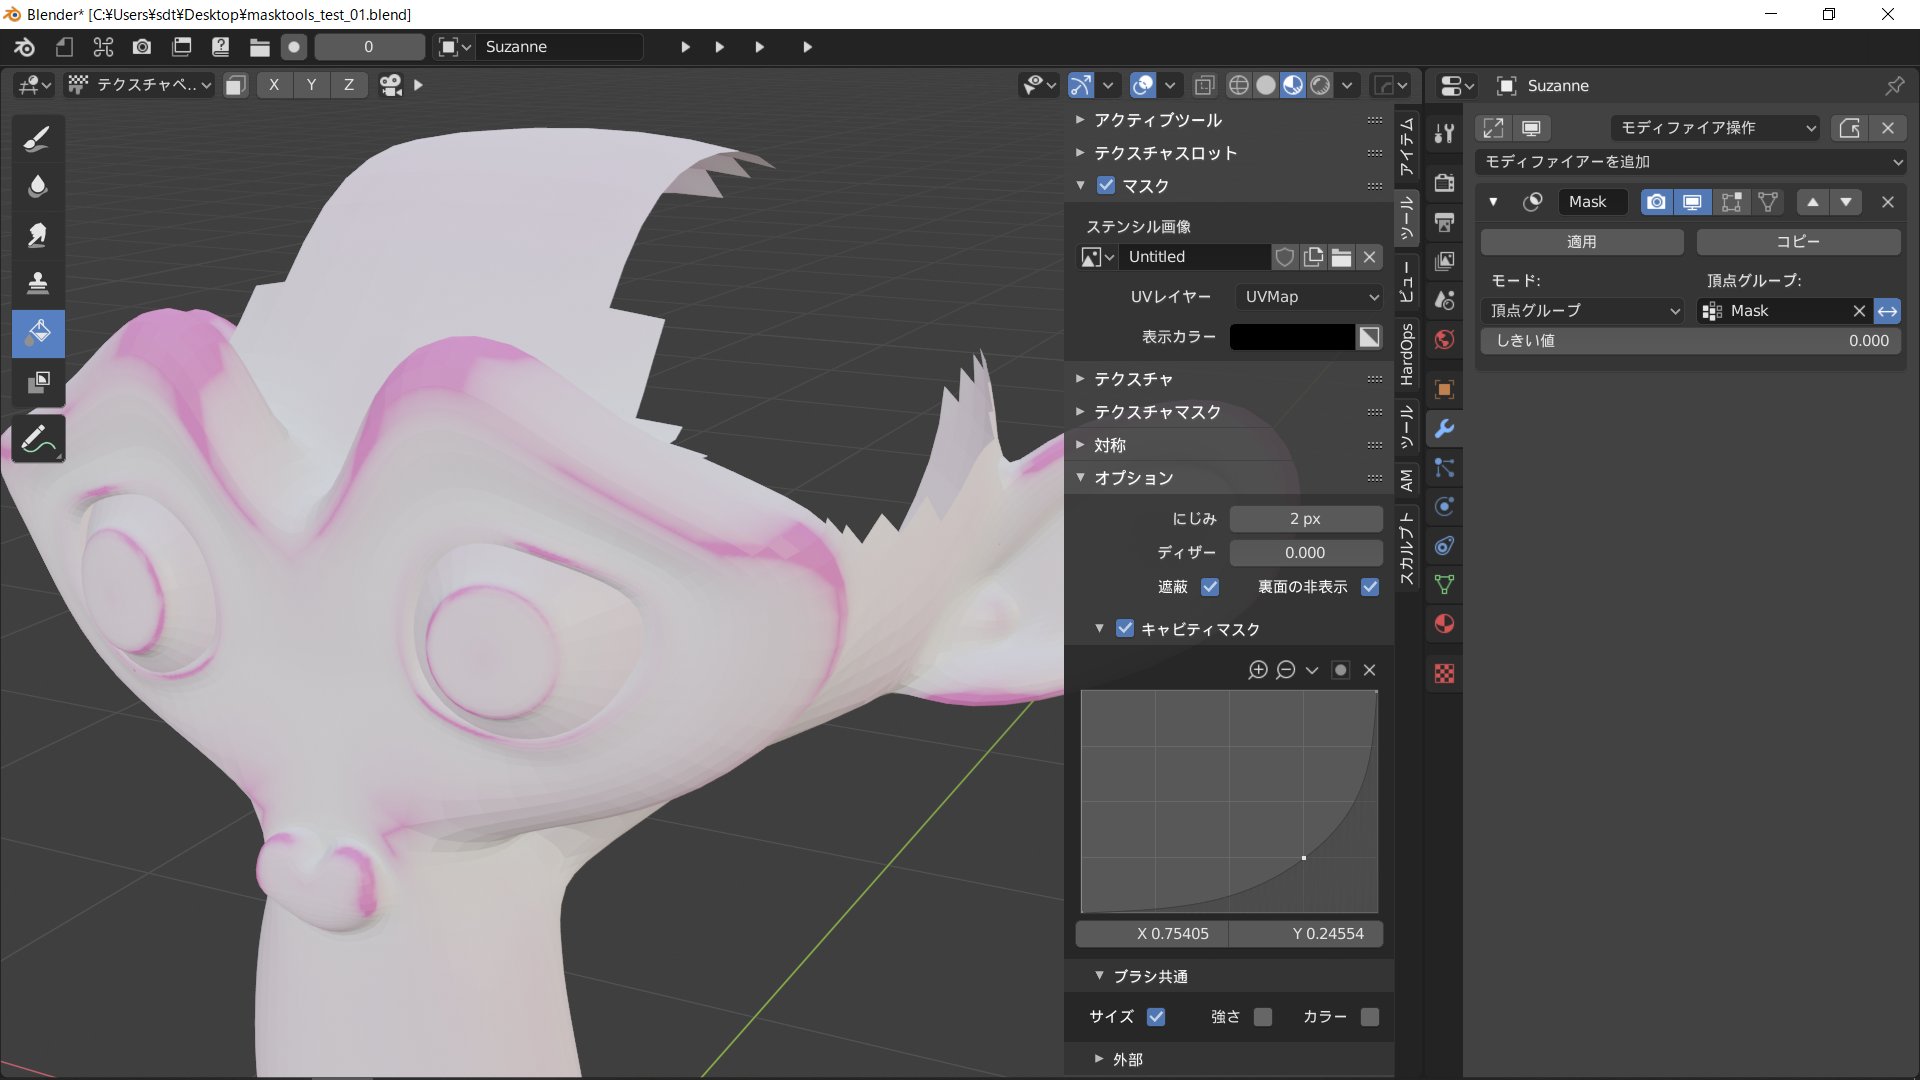Viewport: 1920px width, 1080px height.
Task: Select the Soften tool
Action: click(38, 186)
